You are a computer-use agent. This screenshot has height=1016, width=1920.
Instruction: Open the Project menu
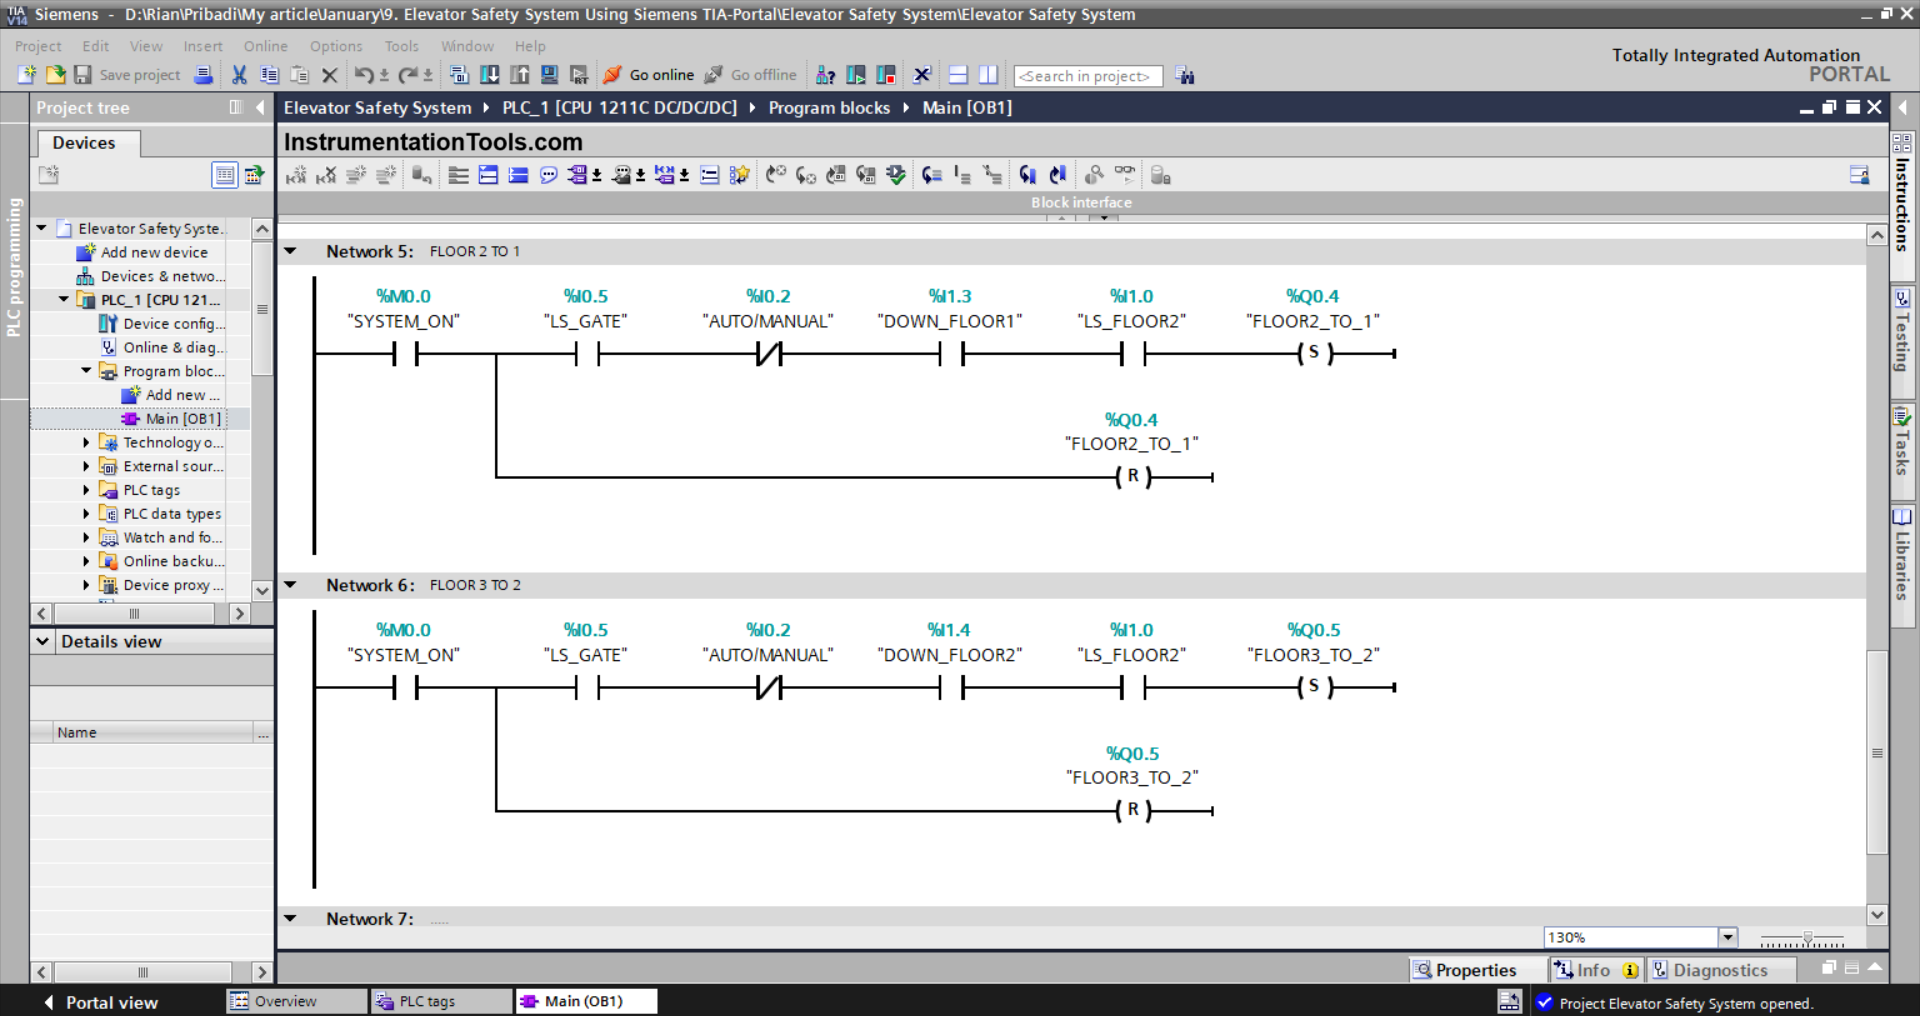pyautogui.click(x=38, y=46)
